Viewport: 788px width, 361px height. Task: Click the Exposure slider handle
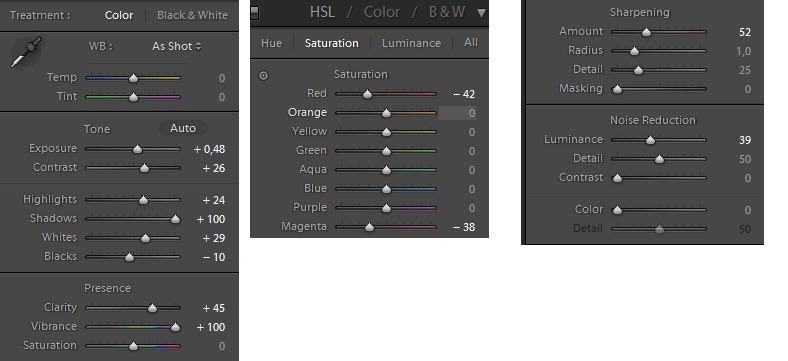(x=137, y=149)
